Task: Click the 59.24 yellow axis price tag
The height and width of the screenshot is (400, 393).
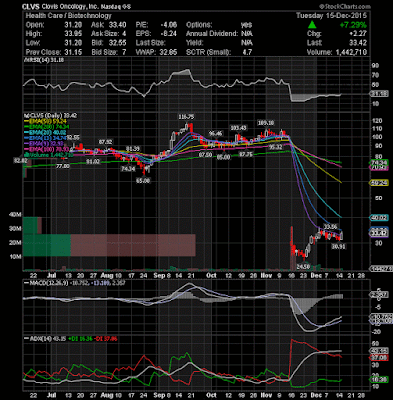Action: [x=379, y=183]
